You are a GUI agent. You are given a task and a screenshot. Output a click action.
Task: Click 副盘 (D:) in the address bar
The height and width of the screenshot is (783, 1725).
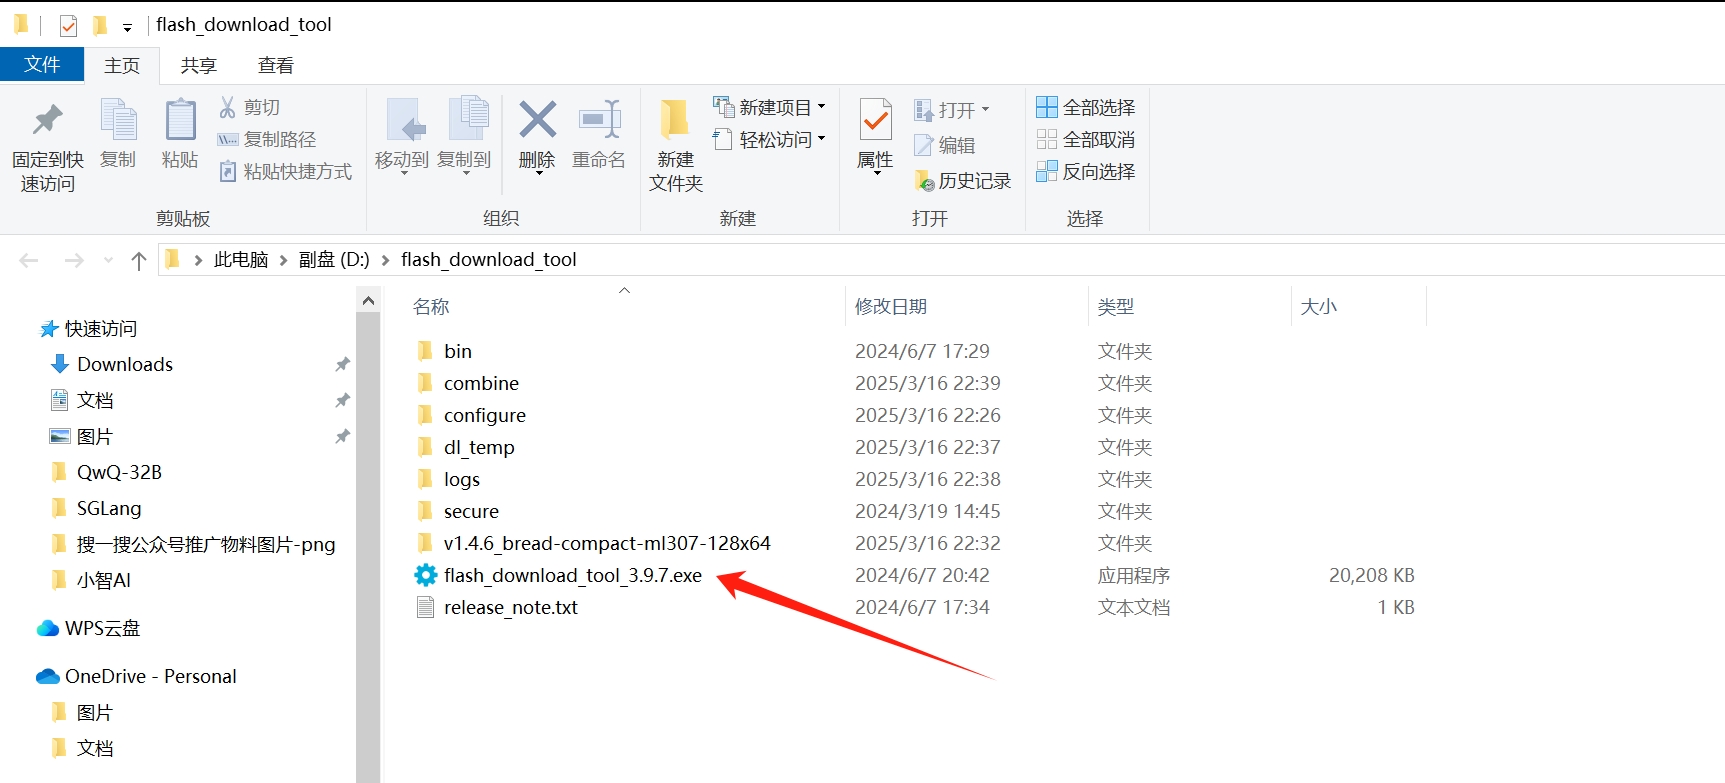point(334,260)
